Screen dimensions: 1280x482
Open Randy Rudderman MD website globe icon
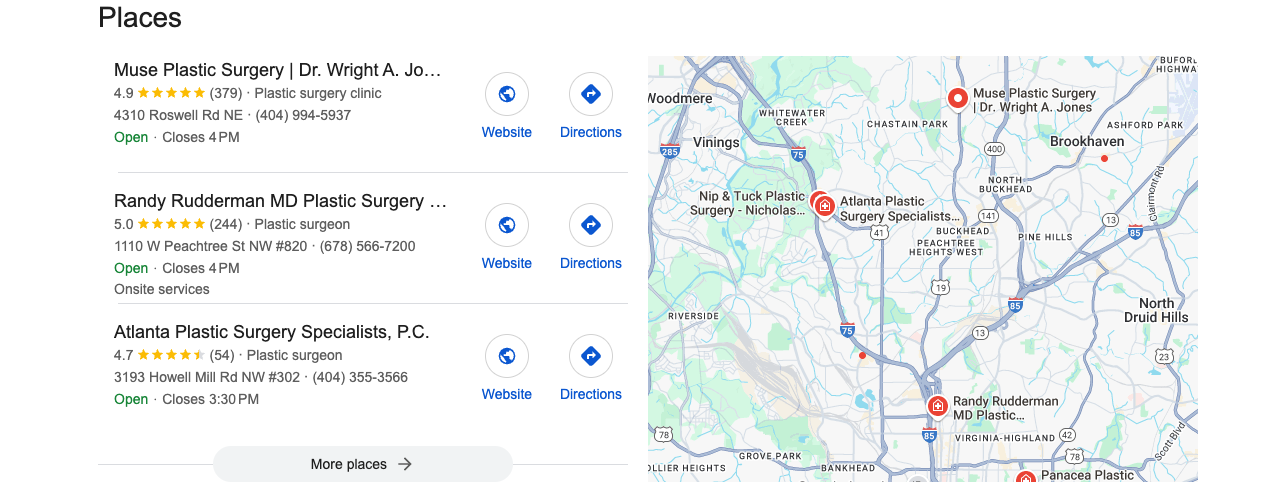(x=507, y=225)
